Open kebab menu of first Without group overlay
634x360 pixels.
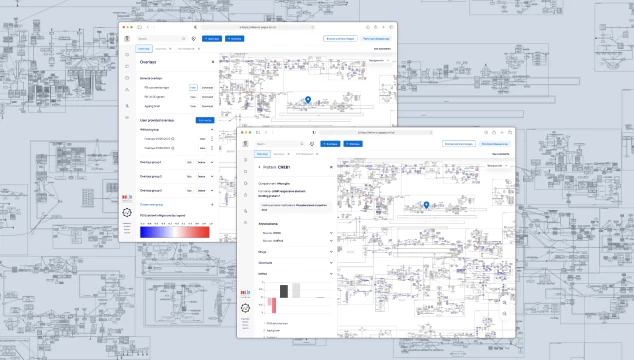(212, 139)
